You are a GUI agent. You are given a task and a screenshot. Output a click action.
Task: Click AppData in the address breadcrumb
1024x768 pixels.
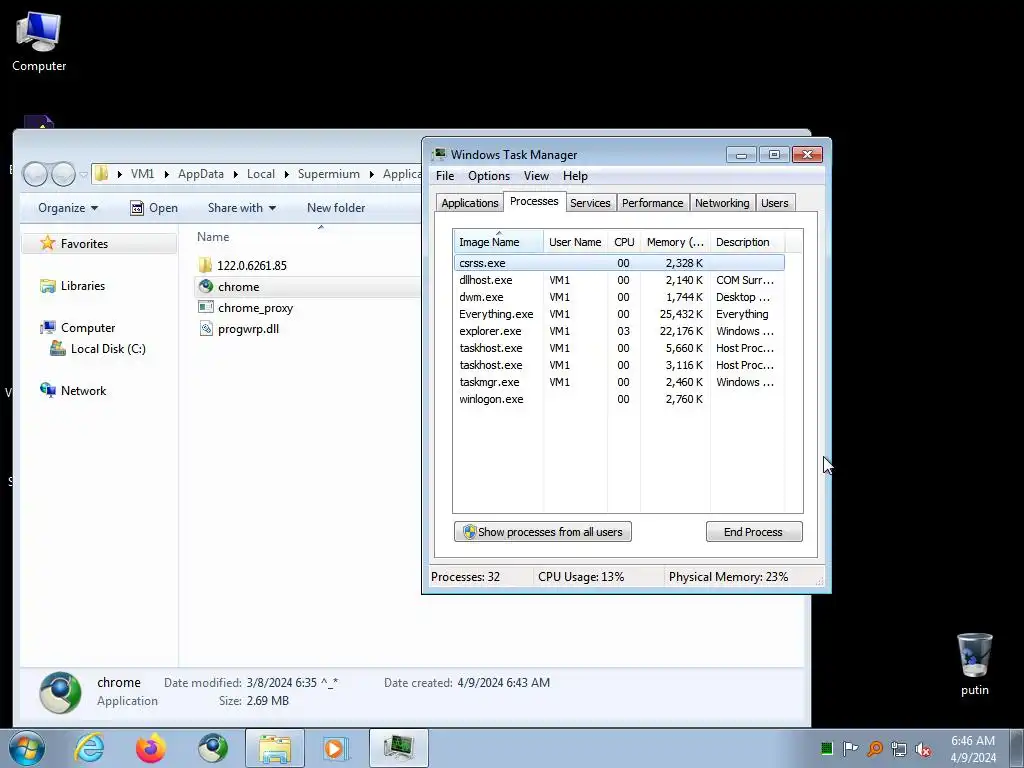200,174
